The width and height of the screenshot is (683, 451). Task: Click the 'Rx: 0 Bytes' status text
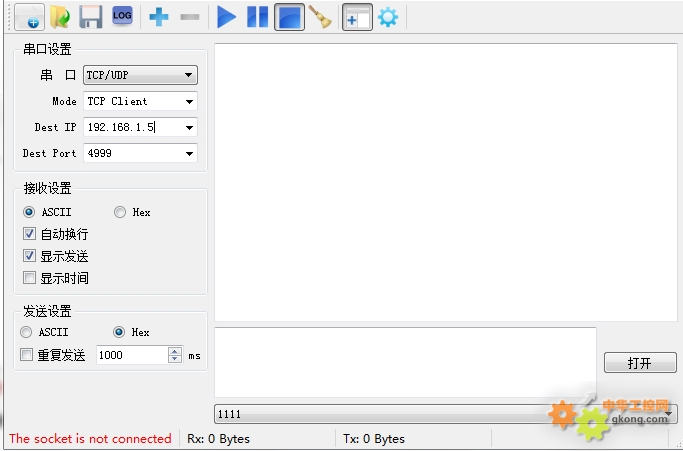(218, 438)
